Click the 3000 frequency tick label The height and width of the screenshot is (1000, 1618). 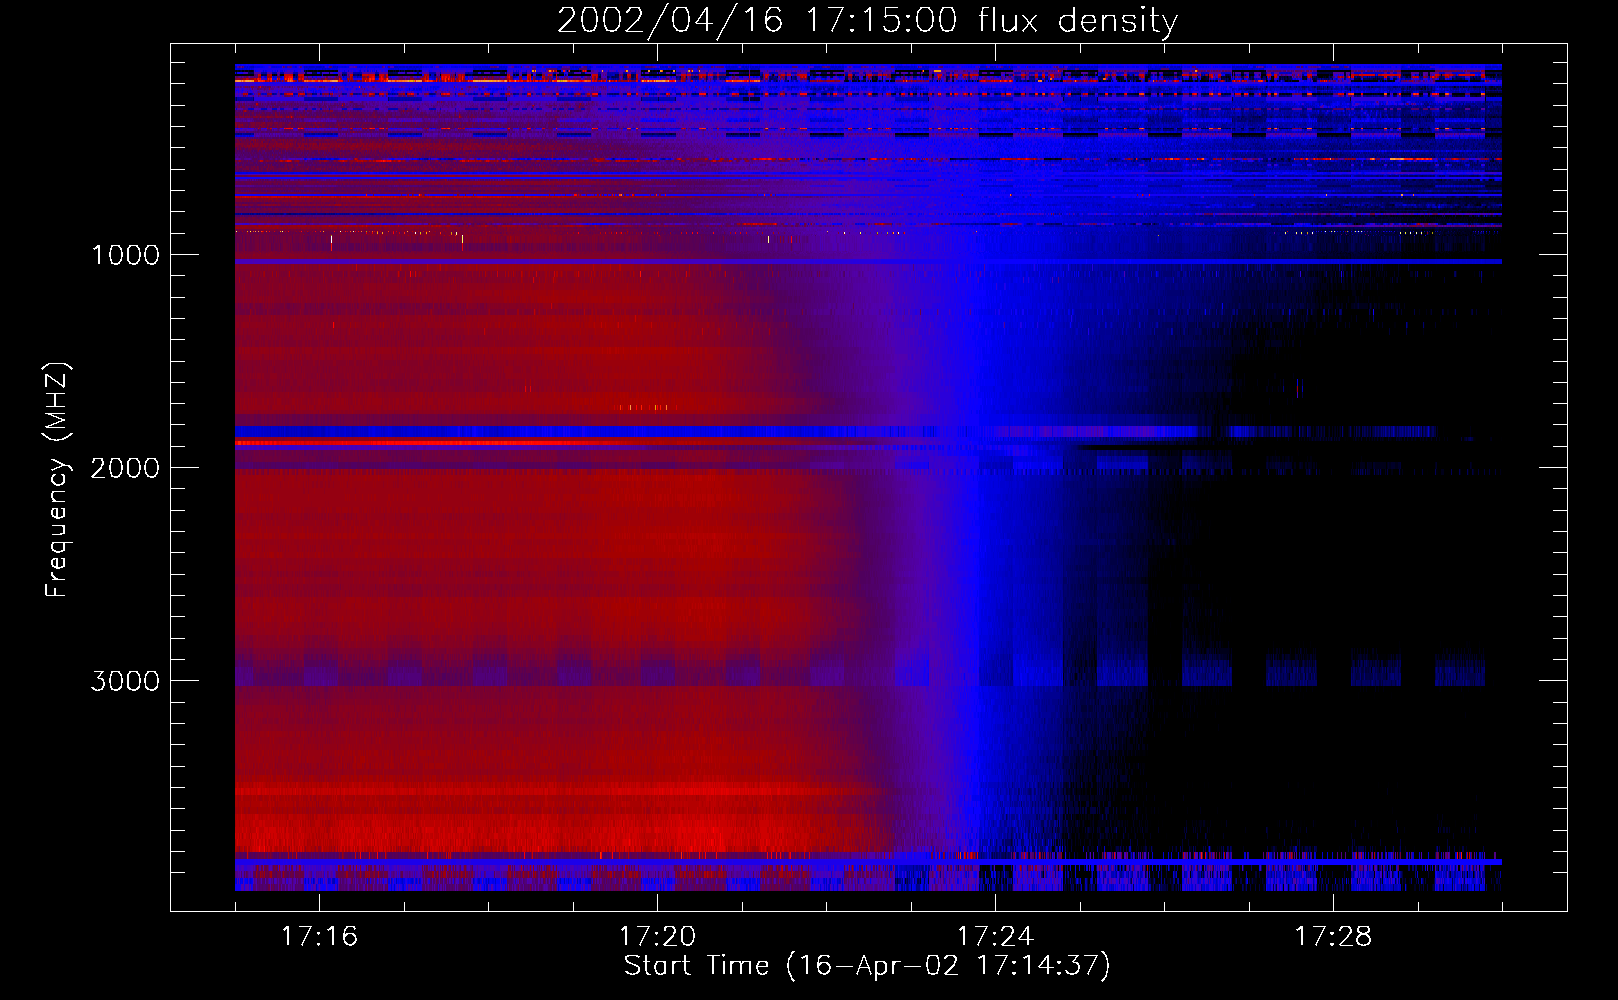(x=125, y=681)
